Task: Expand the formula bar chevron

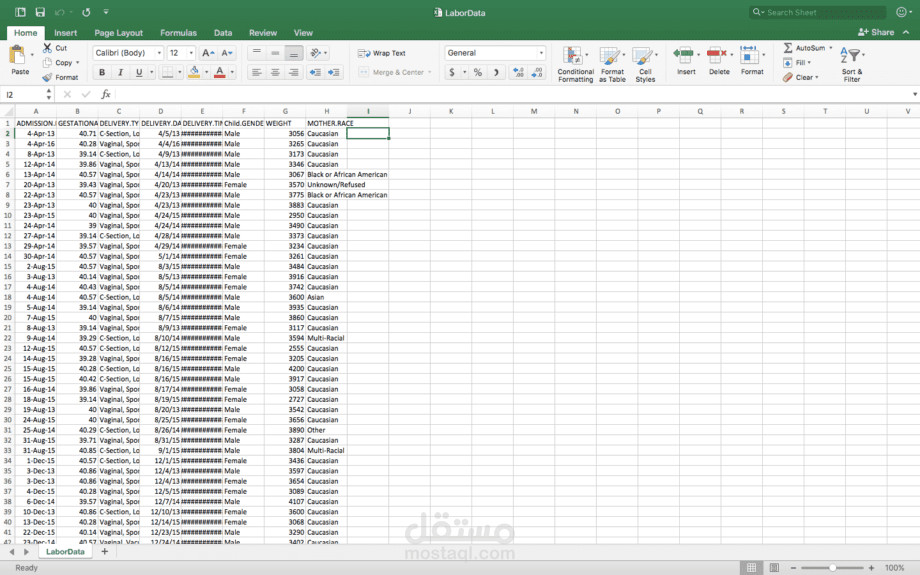Action: point(915,94)
